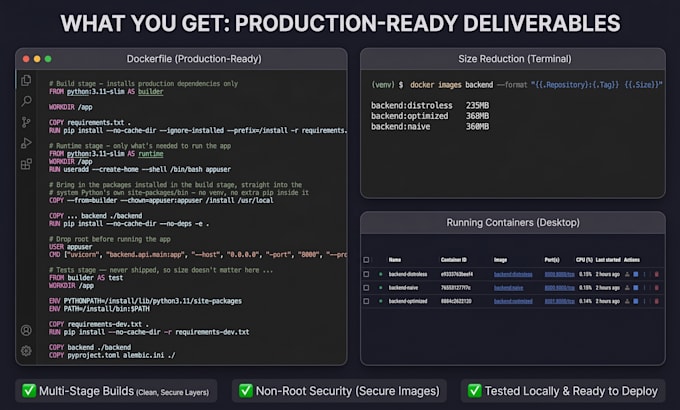The image size is (680, 410).
Task: Stop the backend-distroless container using its blue square
Action: point(636,274)
